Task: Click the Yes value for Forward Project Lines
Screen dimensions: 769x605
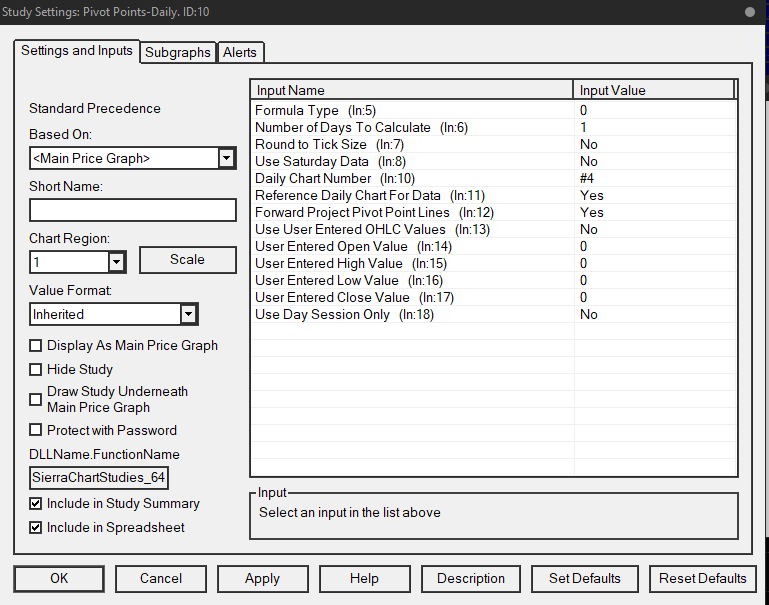Action: click(591, 212)
